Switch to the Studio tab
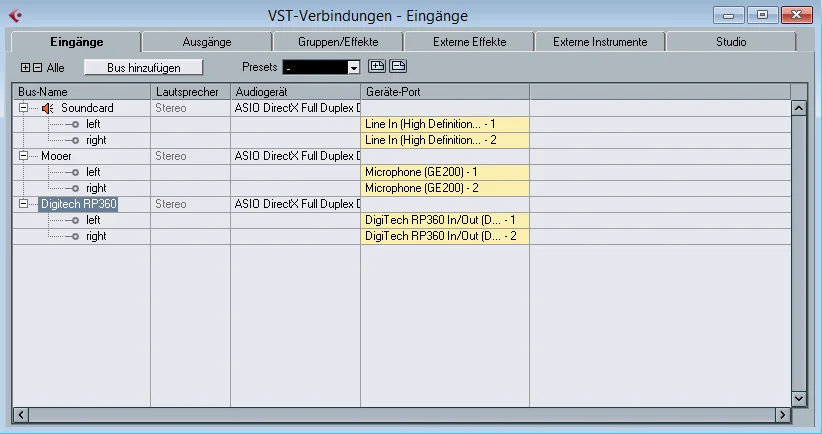Image resolution: width=822 pixels, height=434 pixels. (731, 42)
